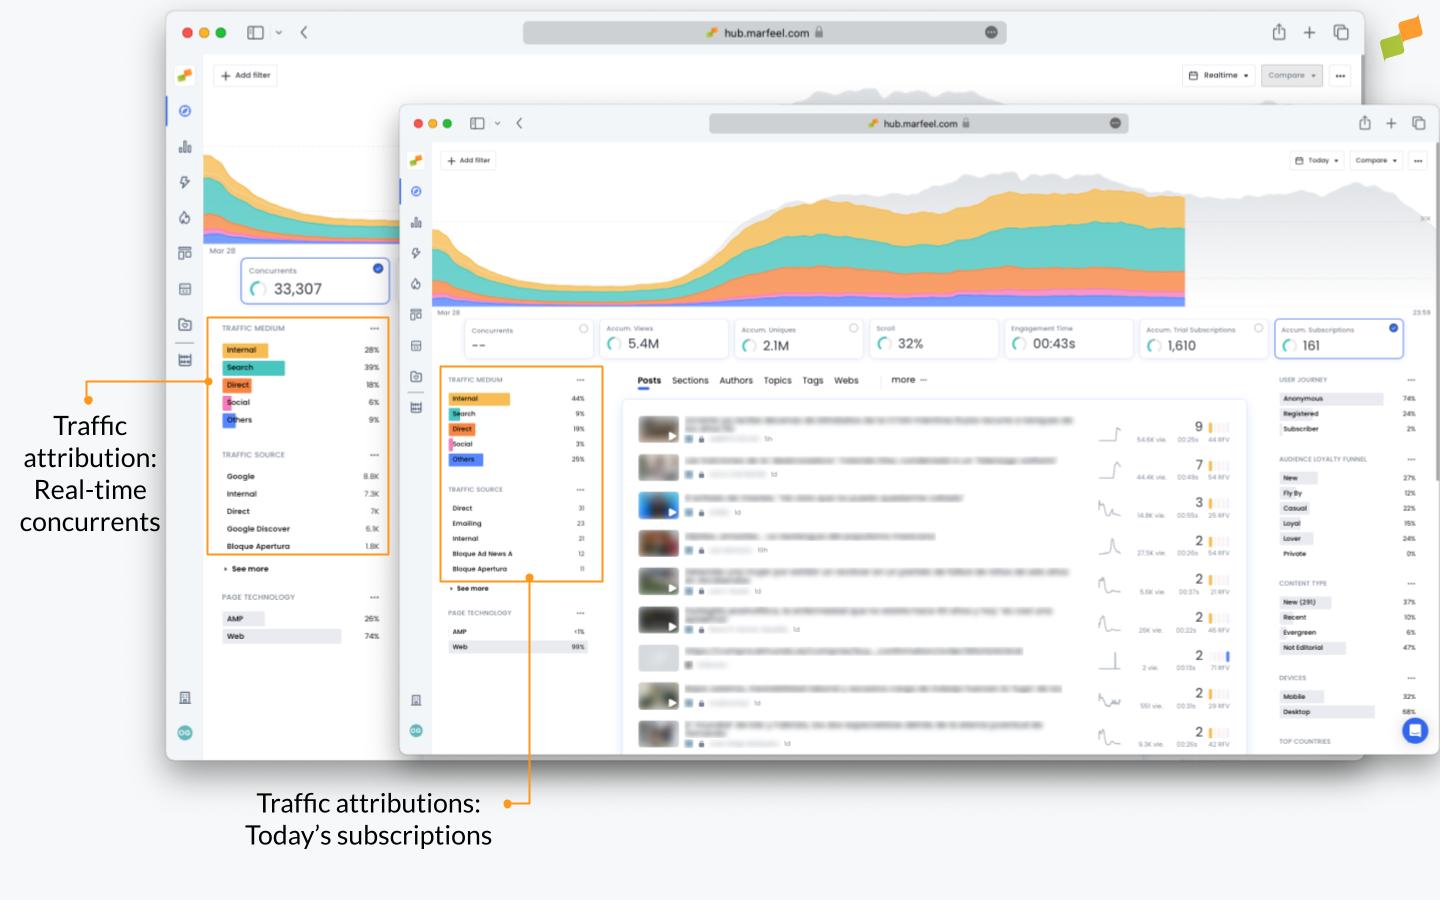Open the more tabs dropdown next to Webs
Screen dimensions: 1440x900
[x=905, y=380]
